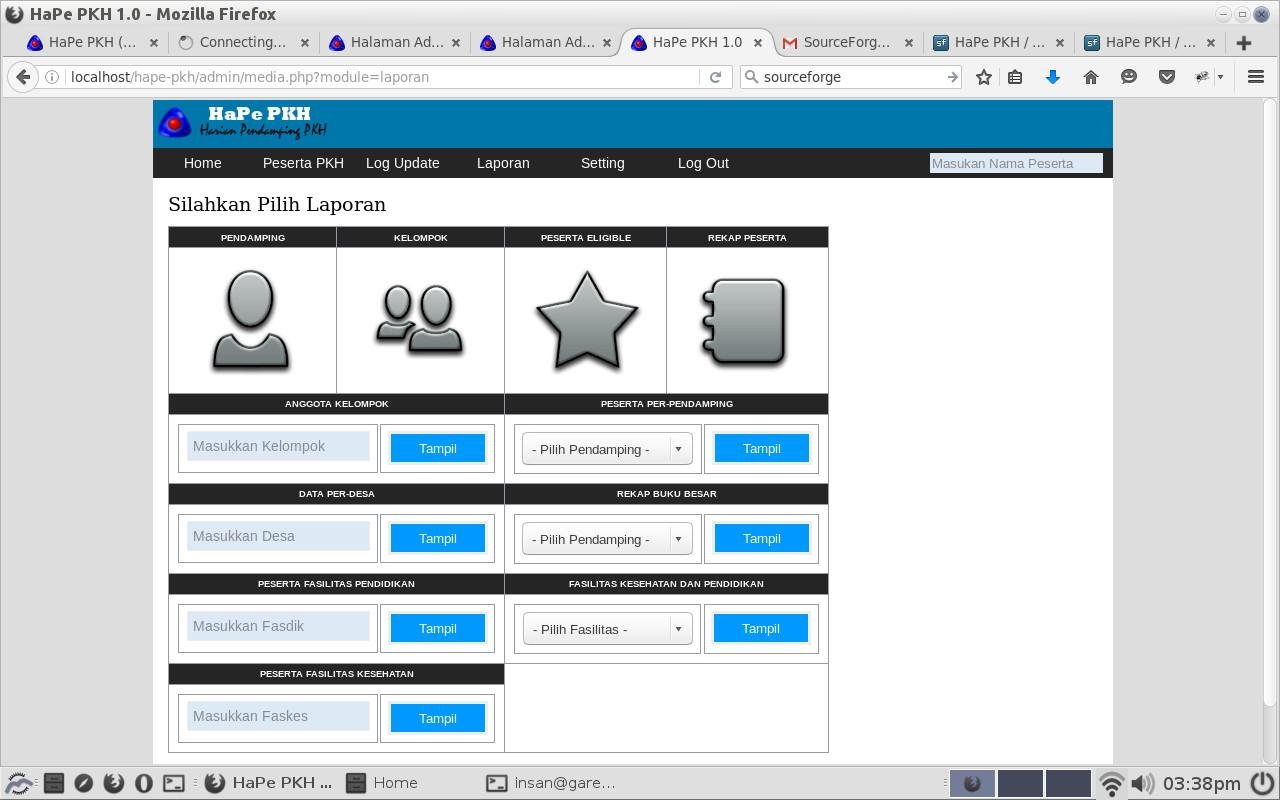Open the Peserta Eligible star icon
1280x800 pixels.
click(x=586, y=318)
